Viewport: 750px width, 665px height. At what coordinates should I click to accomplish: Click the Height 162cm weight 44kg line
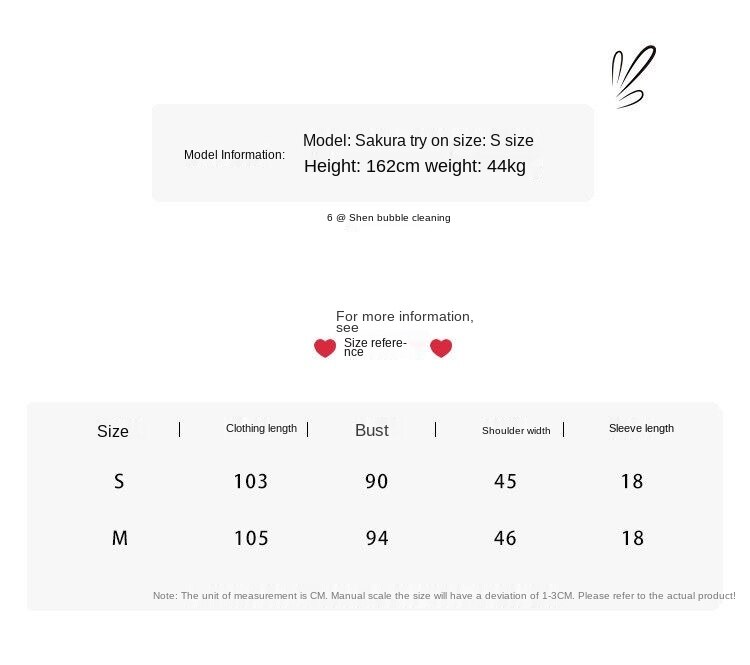pos(415,166)
